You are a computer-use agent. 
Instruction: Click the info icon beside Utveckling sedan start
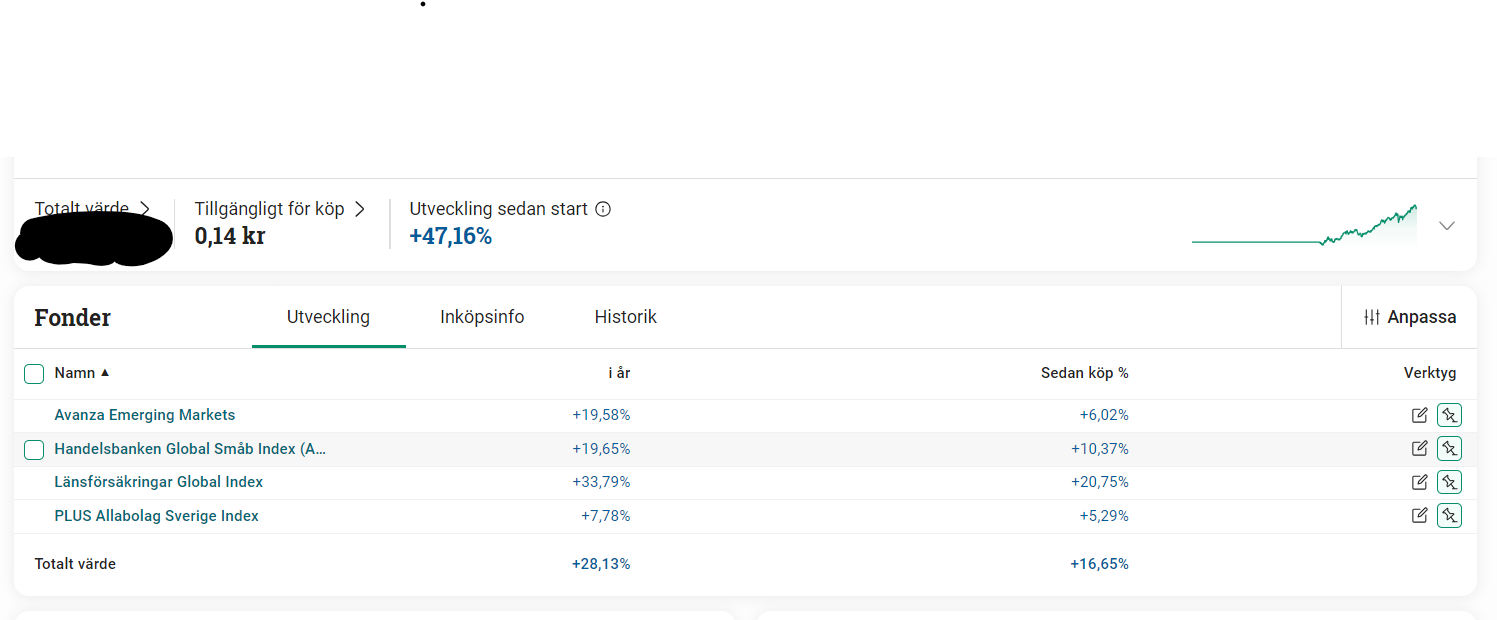pyautogui.click(x=603, y=209)
